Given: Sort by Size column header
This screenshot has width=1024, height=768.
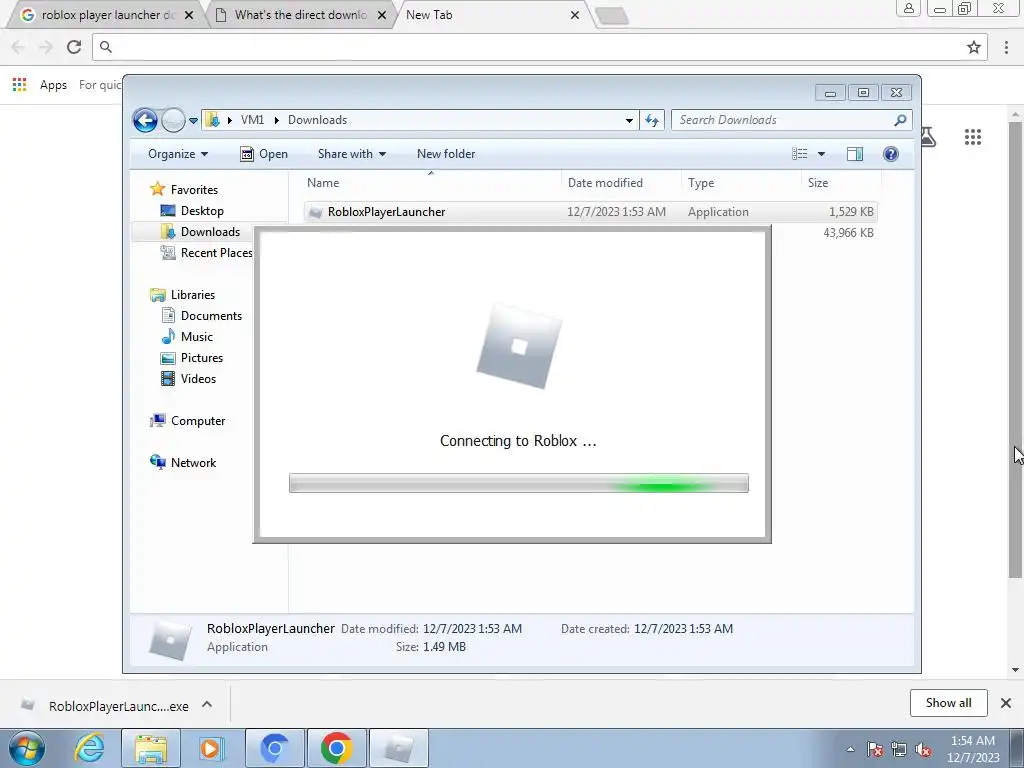Looking at the screenshot, I should point(841,183).
